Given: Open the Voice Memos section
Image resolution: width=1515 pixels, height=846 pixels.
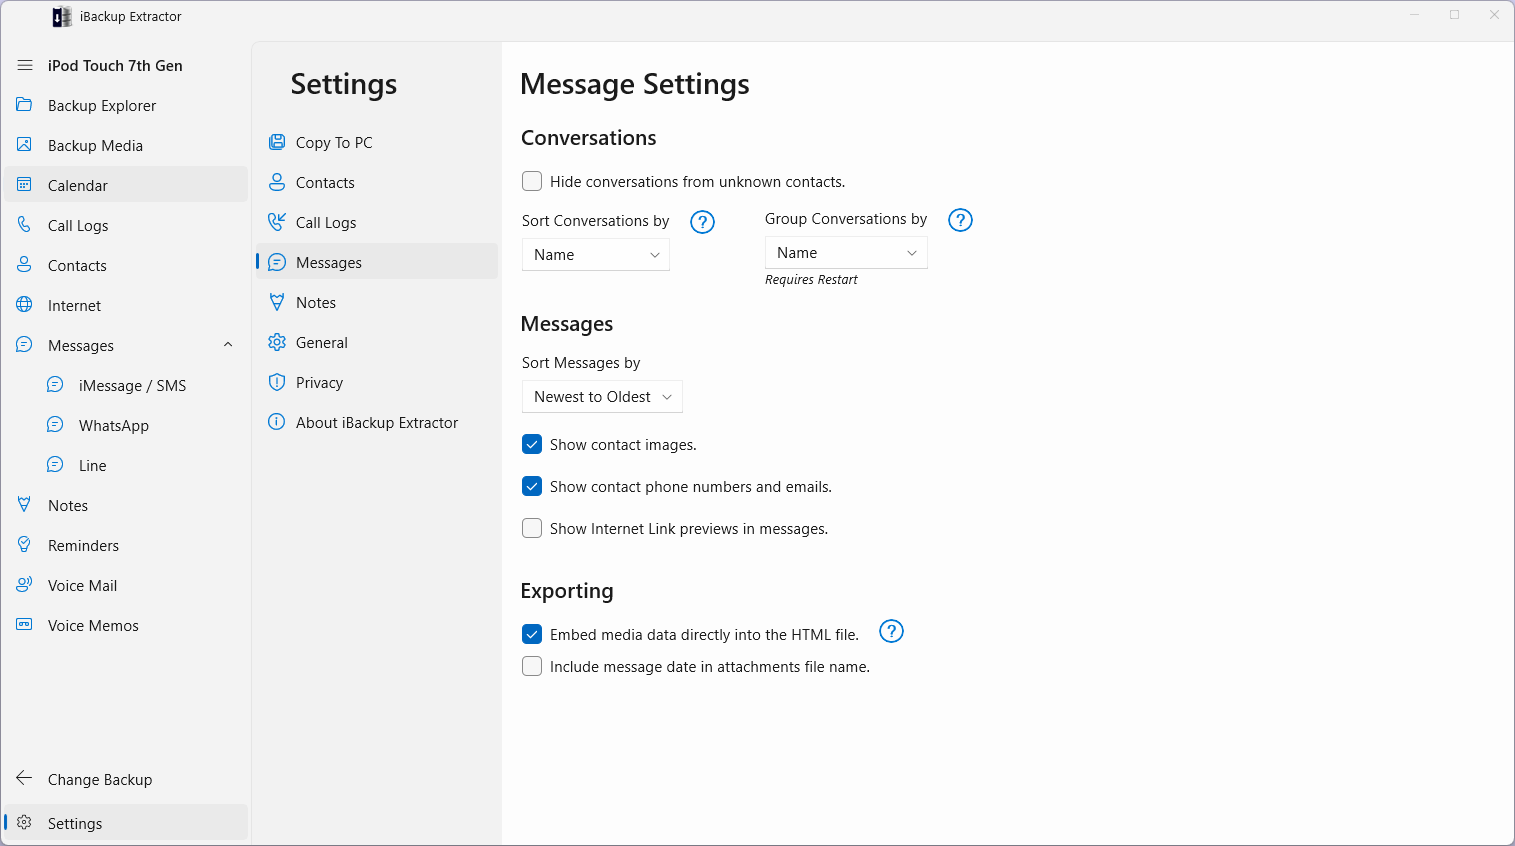Looking at the screenshot, I should click(93, 626).
